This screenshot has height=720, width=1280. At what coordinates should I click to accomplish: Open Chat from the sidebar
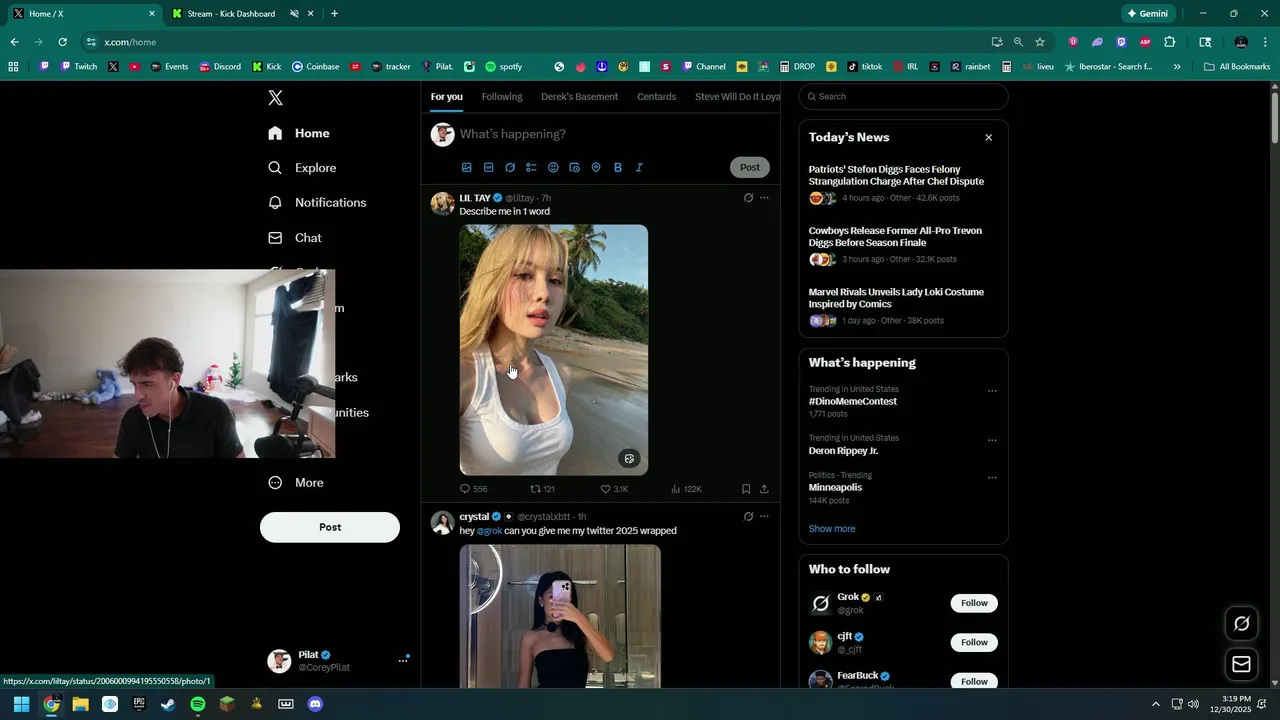(295, 238)
